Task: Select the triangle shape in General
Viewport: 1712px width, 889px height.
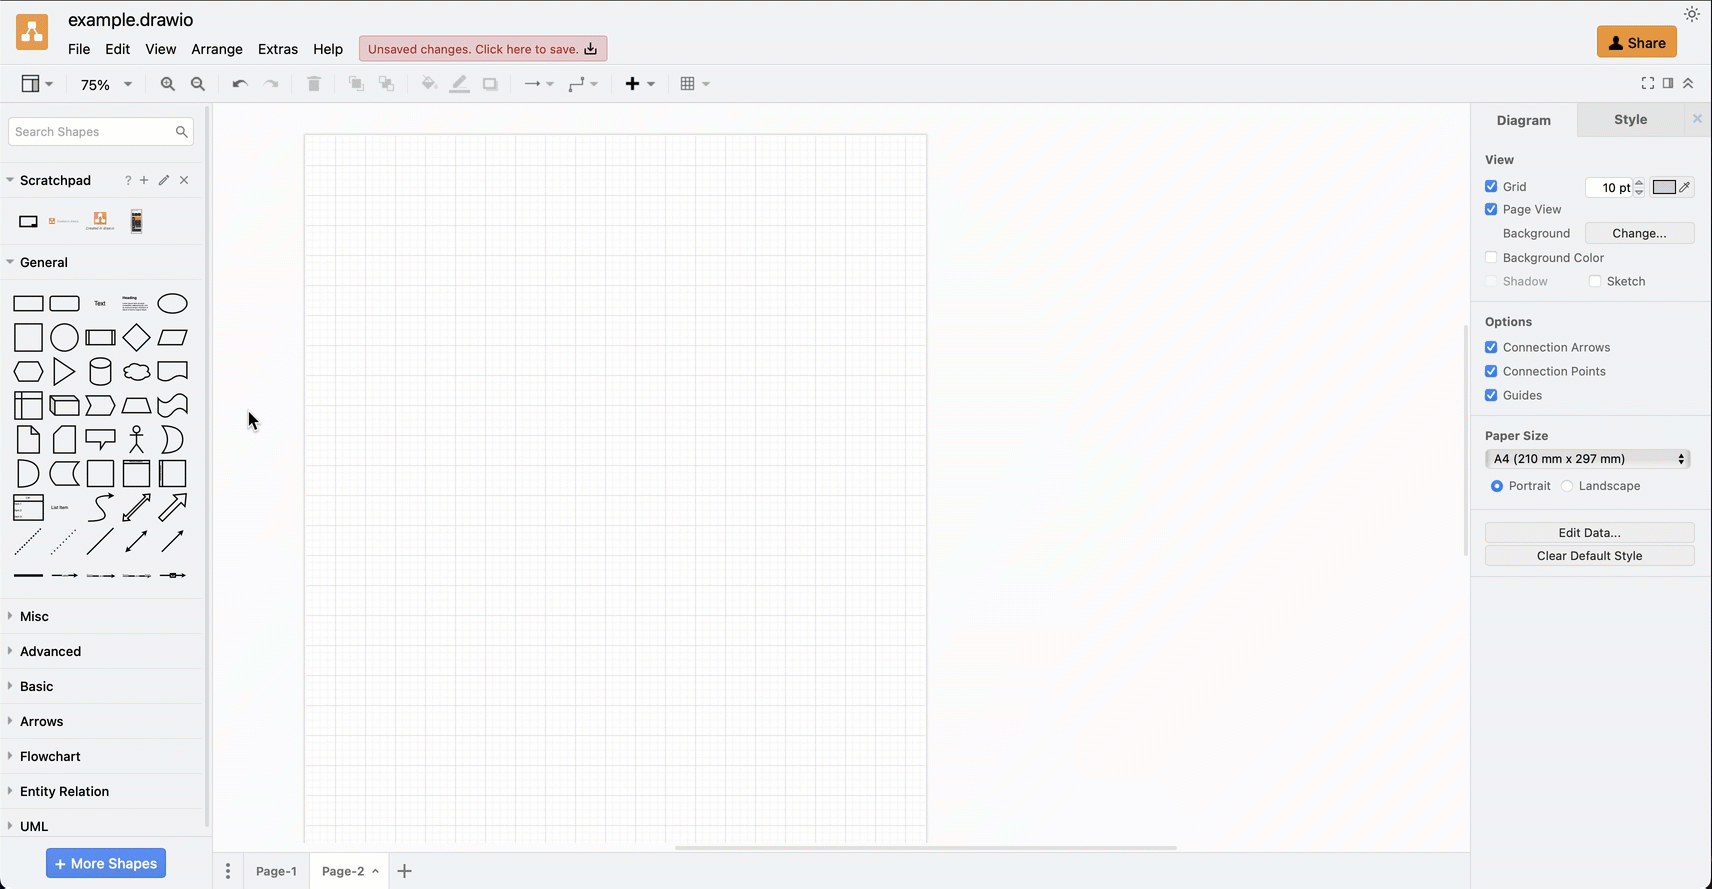Action: [x=64, y=371]
